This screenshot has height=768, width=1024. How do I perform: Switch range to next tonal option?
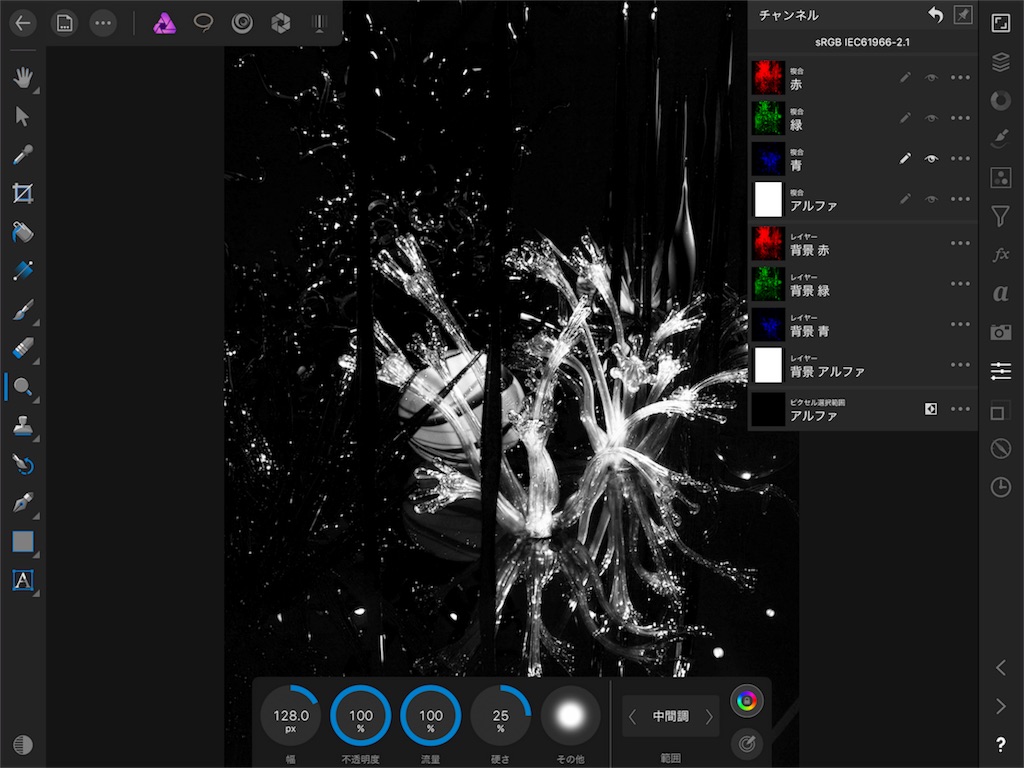709,717
